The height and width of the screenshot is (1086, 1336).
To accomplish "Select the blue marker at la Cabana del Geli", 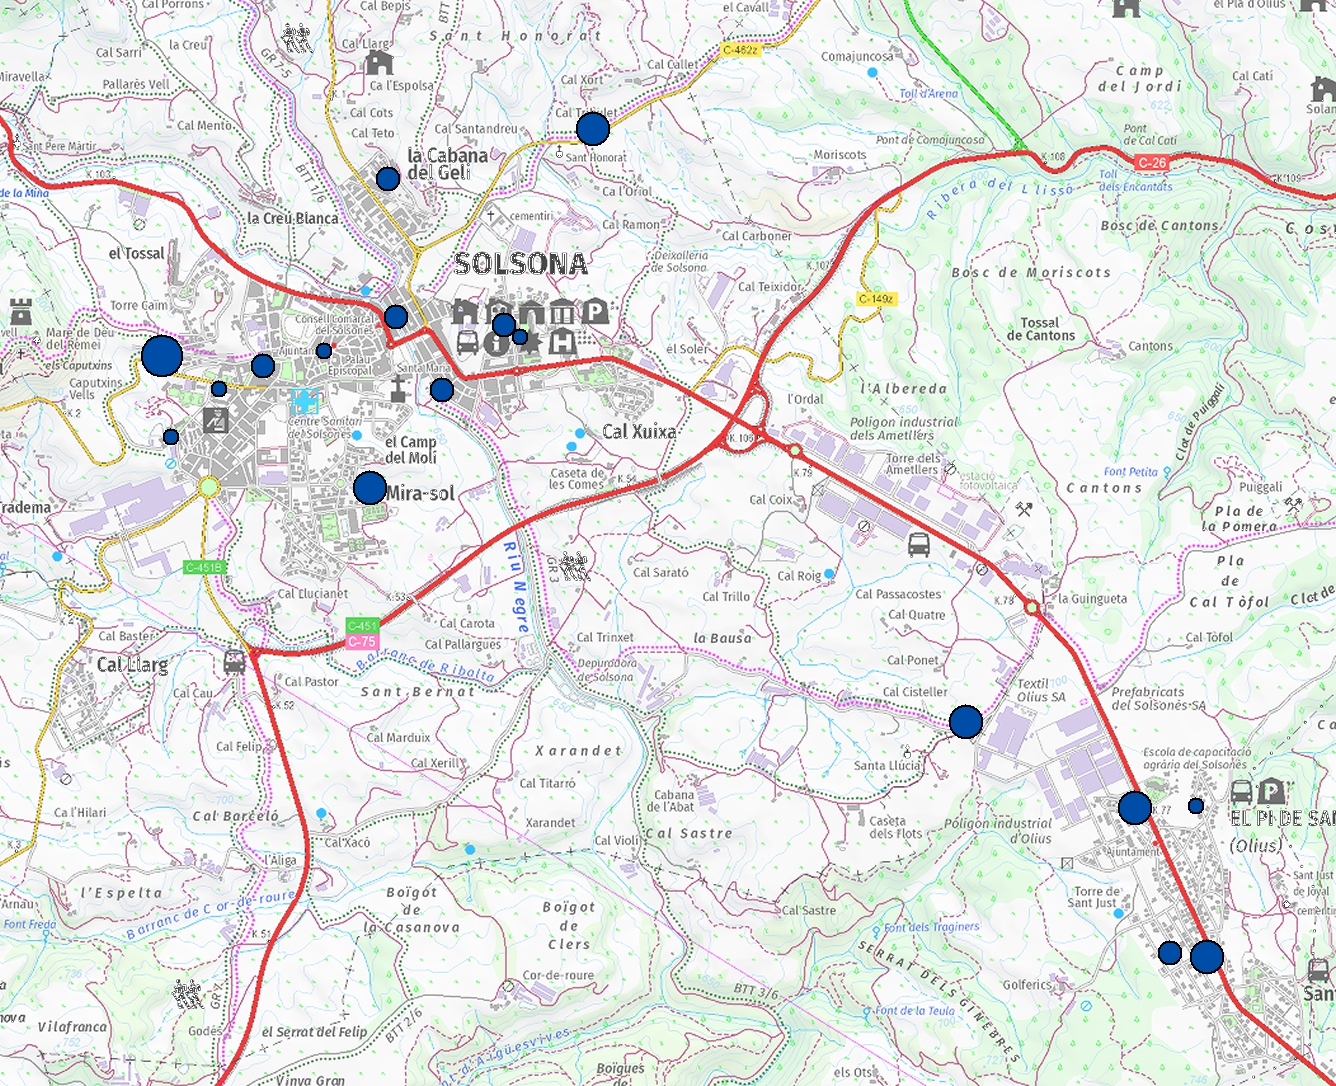I will click(x=388, y=179).
